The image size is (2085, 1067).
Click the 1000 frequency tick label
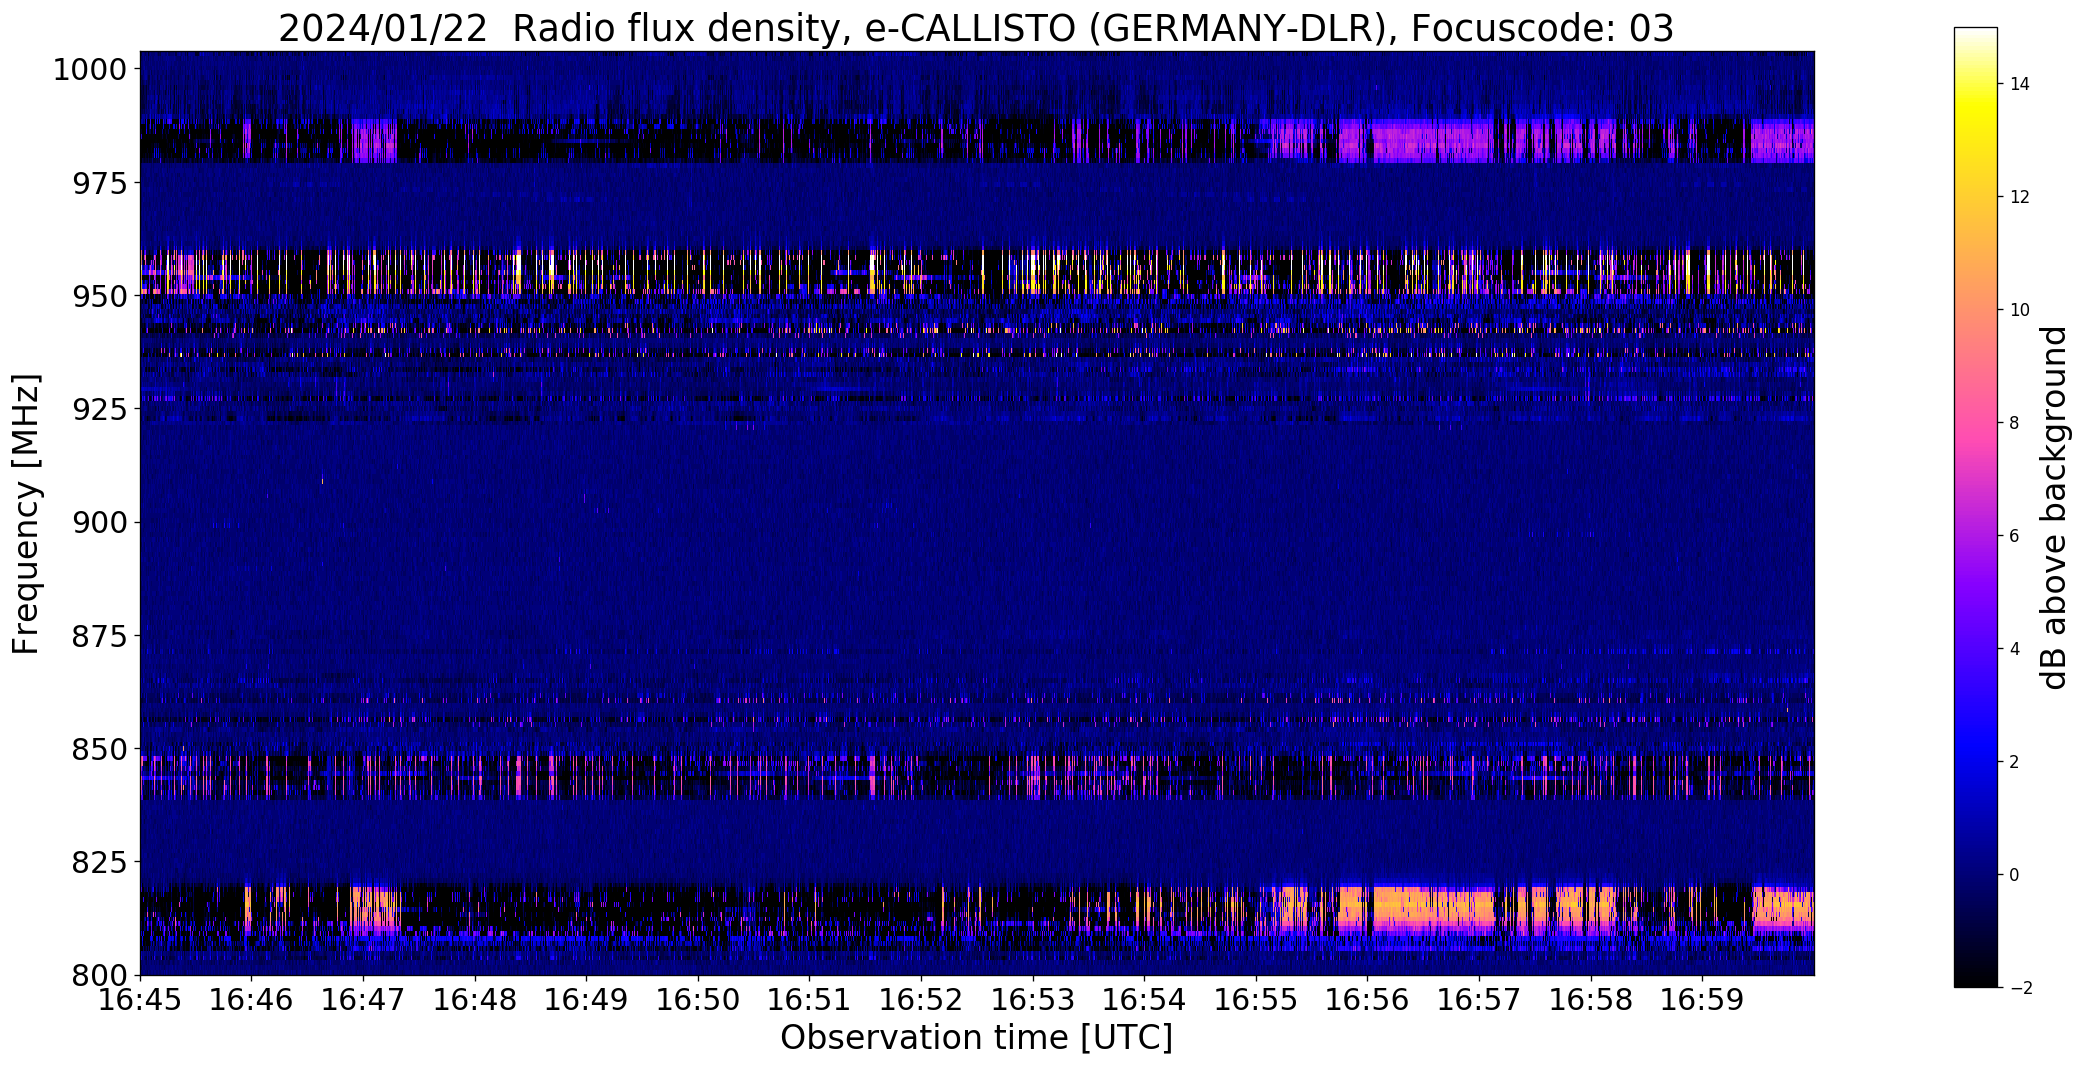click(90, 70)
